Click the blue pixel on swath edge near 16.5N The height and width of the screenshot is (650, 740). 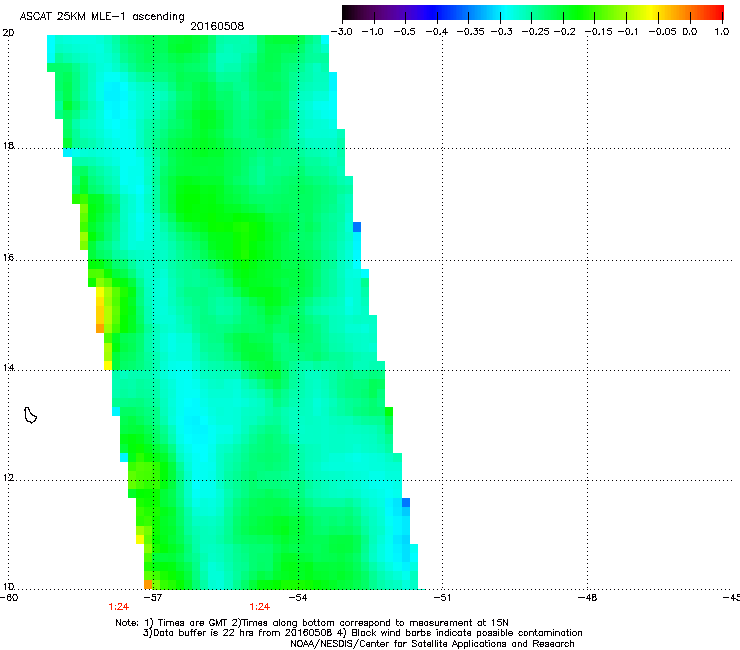pos(357,227)
